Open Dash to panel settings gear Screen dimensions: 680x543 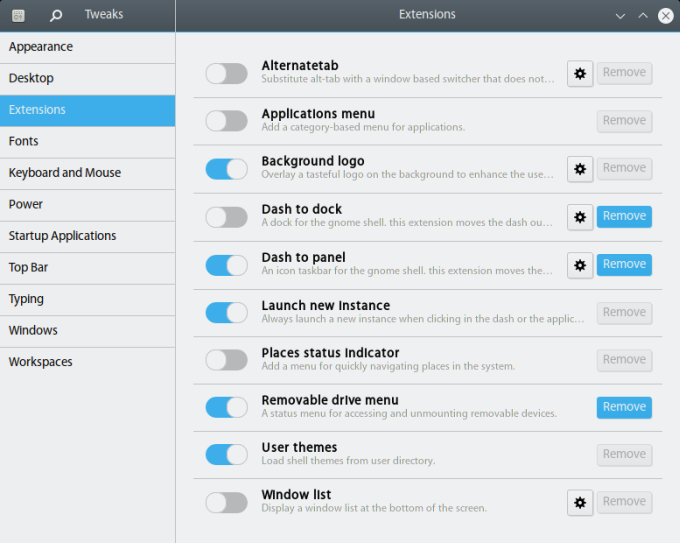(580, 264)
